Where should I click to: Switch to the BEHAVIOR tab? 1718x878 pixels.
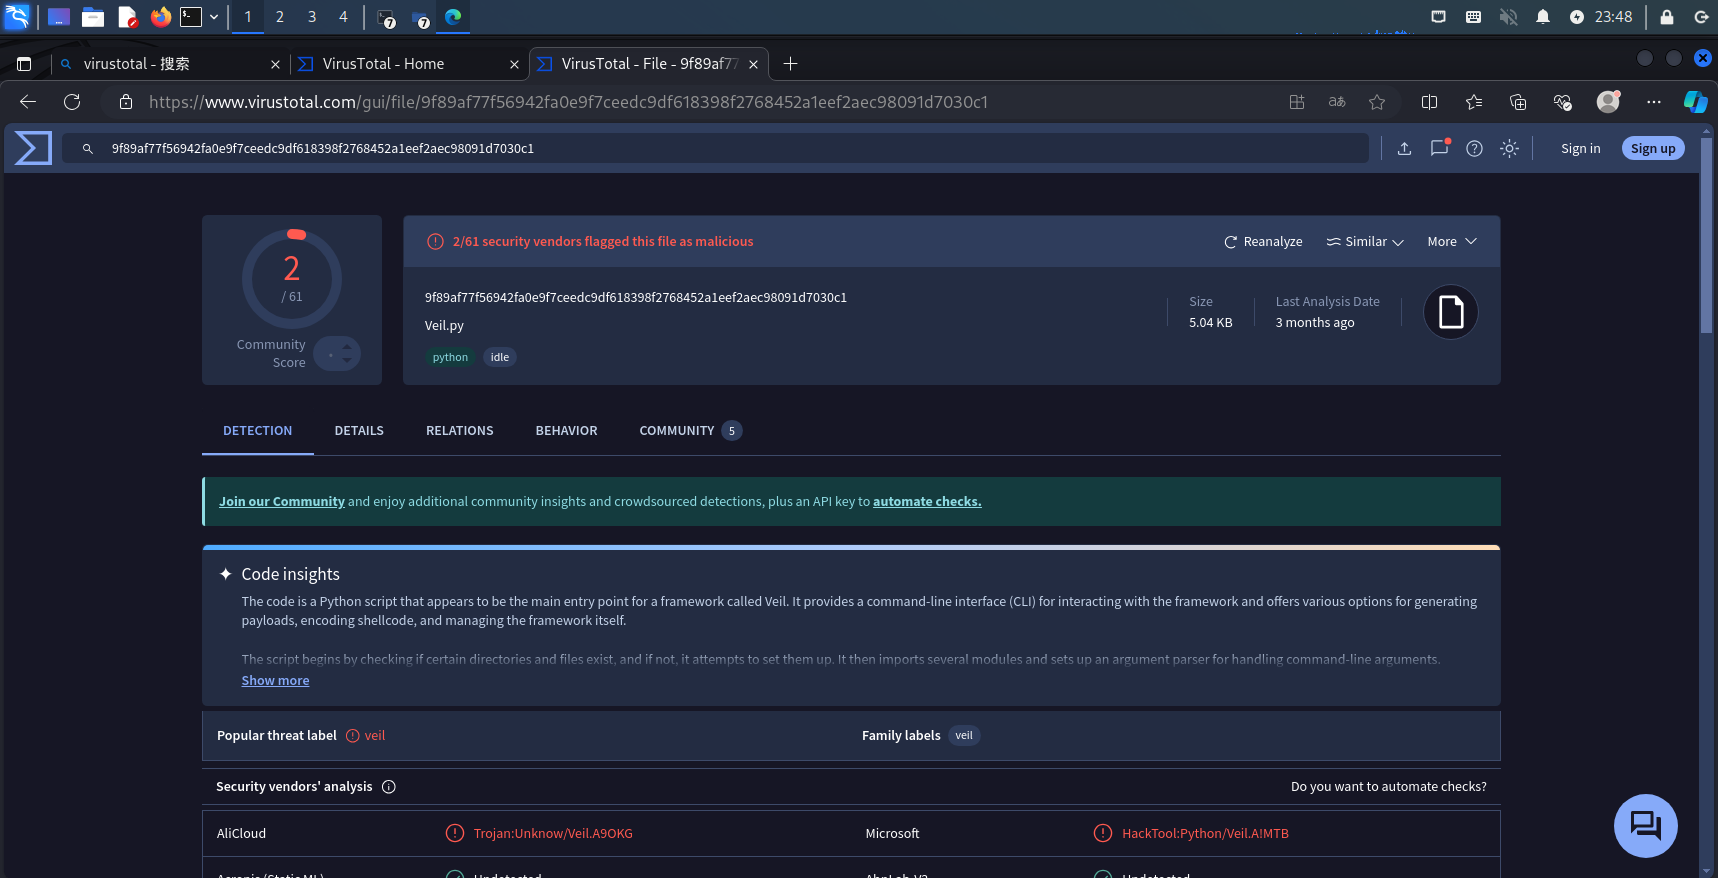(x=566, y=431)
